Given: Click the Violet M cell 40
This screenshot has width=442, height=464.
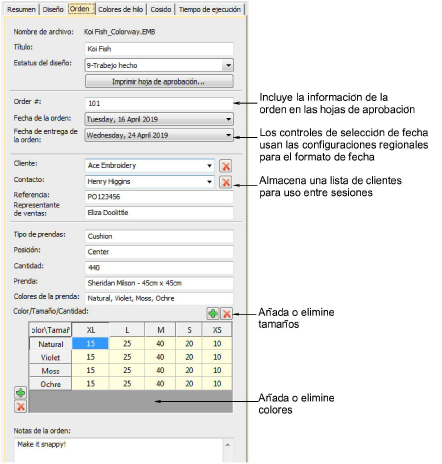Looking at the screenshot, I should tap(161, 357).
